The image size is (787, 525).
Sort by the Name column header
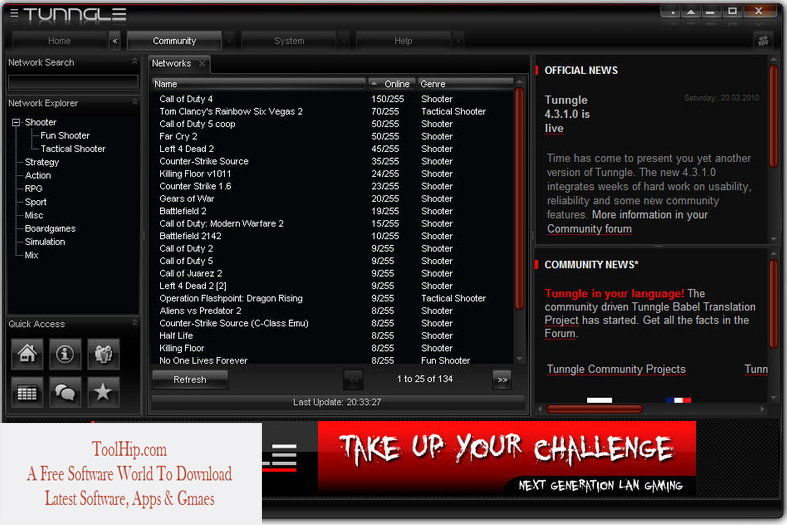point(258,84)
